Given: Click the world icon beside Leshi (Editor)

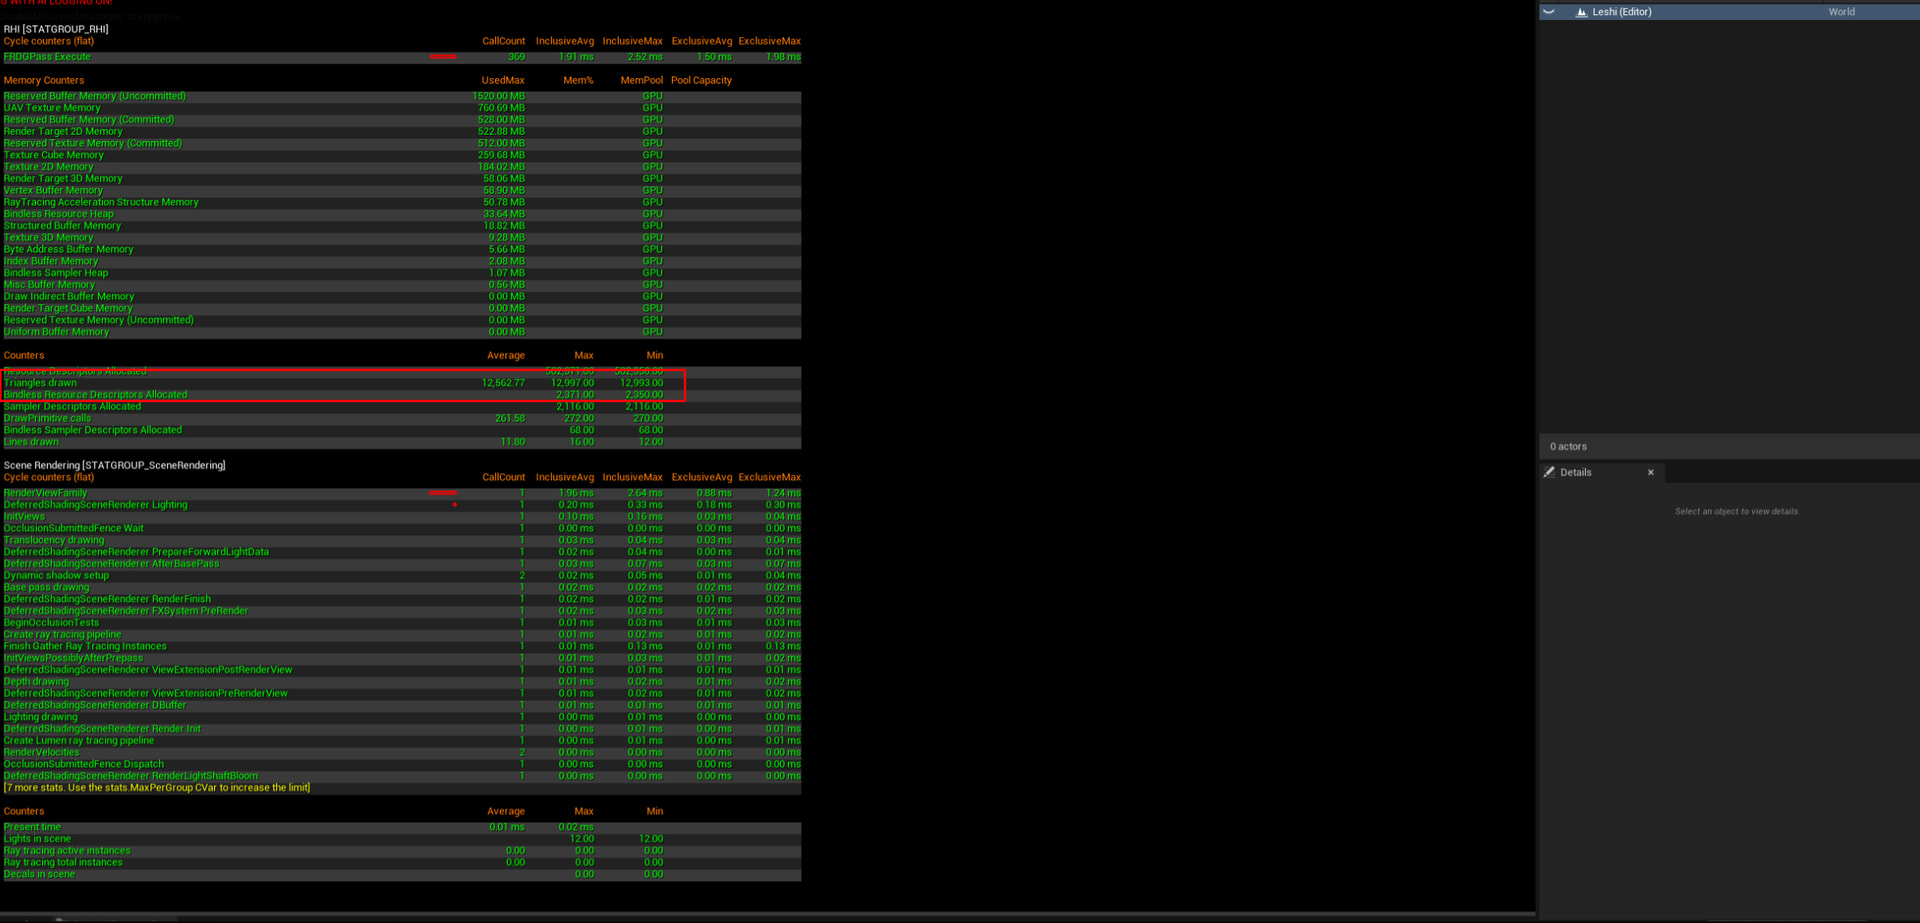Looking at the screenshot, I should (1581, 12).
